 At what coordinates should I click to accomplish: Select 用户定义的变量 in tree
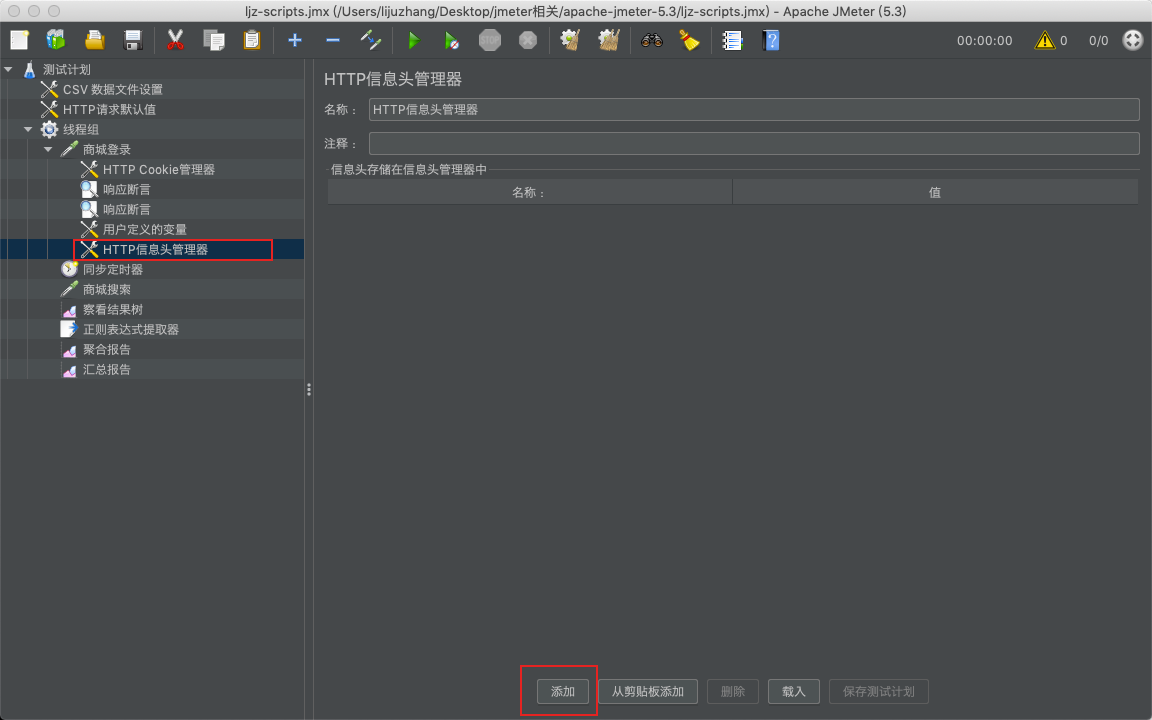[145, 229]
